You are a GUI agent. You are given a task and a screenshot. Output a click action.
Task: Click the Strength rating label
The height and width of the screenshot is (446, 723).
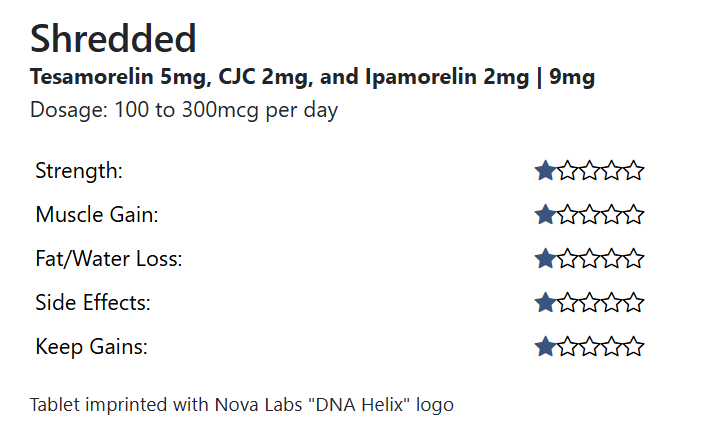pyautogui.click(x=79, y=171)
